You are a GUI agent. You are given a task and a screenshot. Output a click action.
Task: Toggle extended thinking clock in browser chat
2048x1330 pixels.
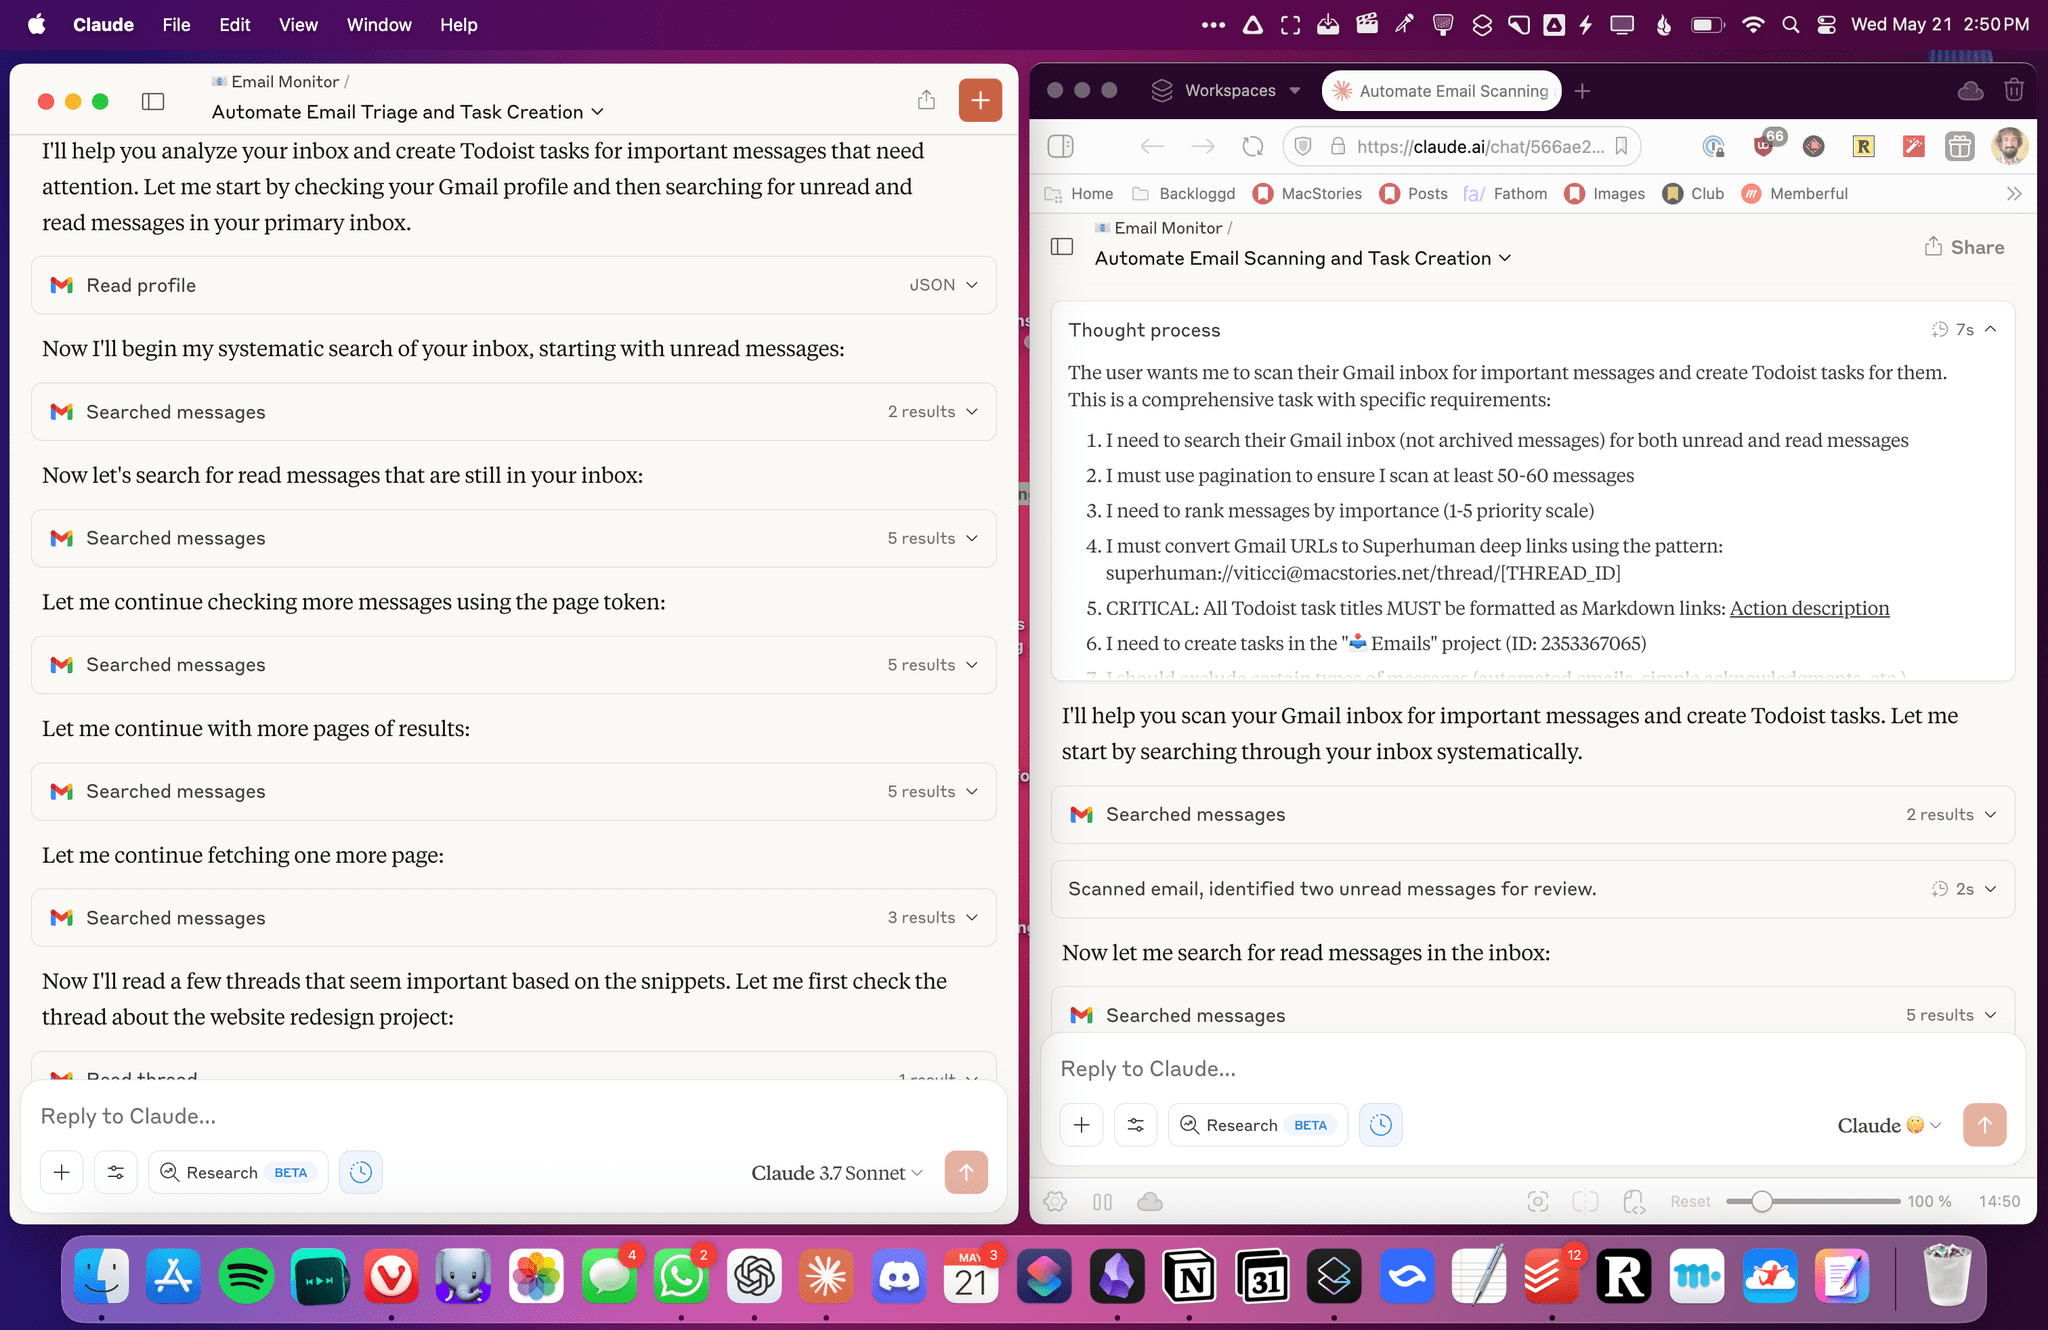1381,1125
